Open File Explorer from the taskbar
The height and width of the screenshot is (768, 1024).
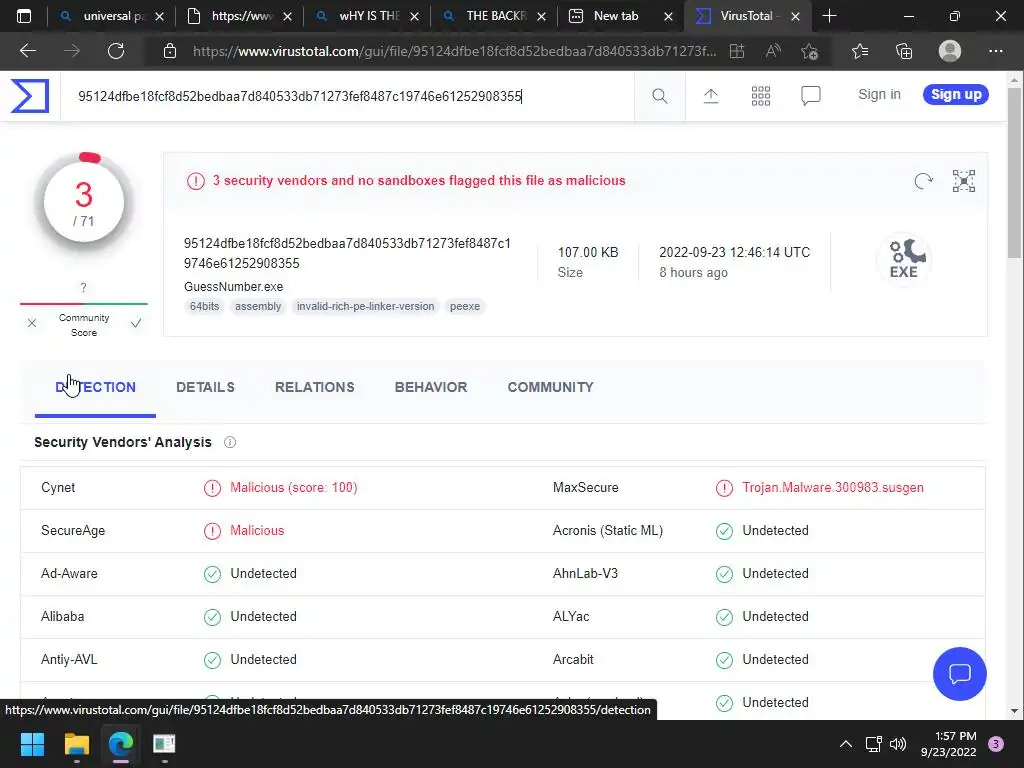coord(76,744)
